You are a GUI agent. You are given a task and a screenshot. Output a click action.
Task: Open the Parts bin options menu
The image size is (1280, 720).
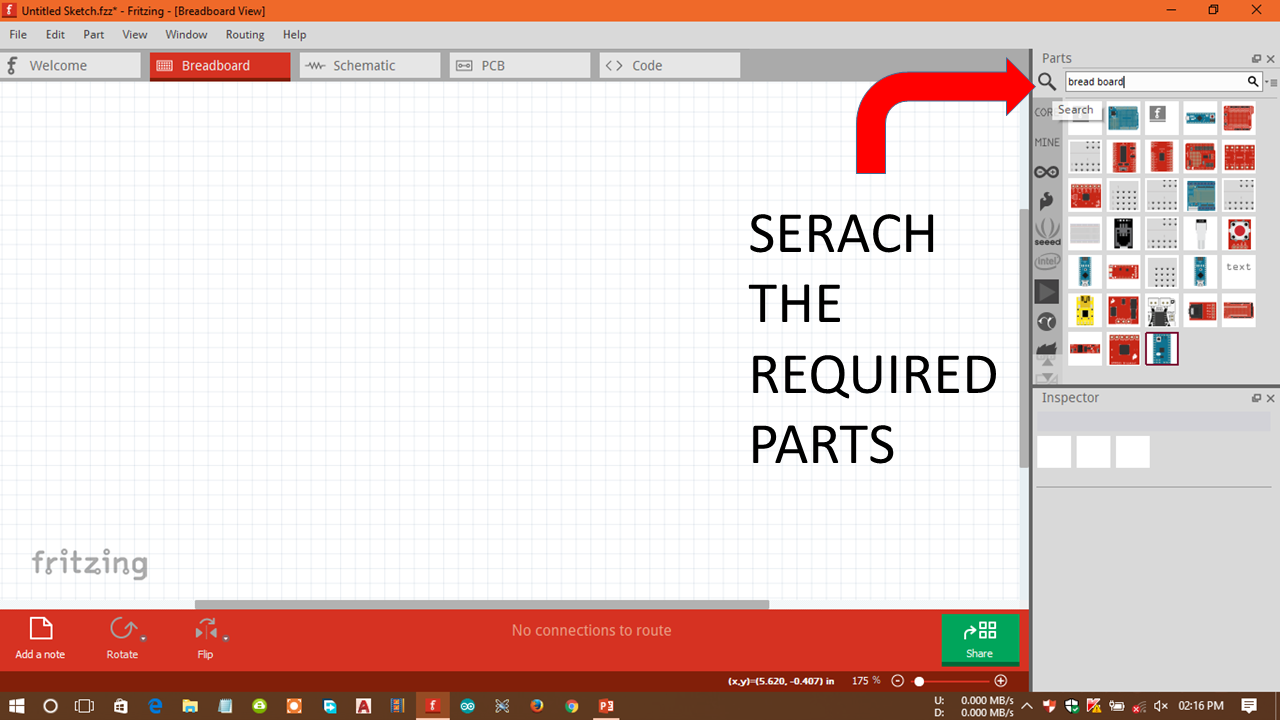pos(1272,83)
